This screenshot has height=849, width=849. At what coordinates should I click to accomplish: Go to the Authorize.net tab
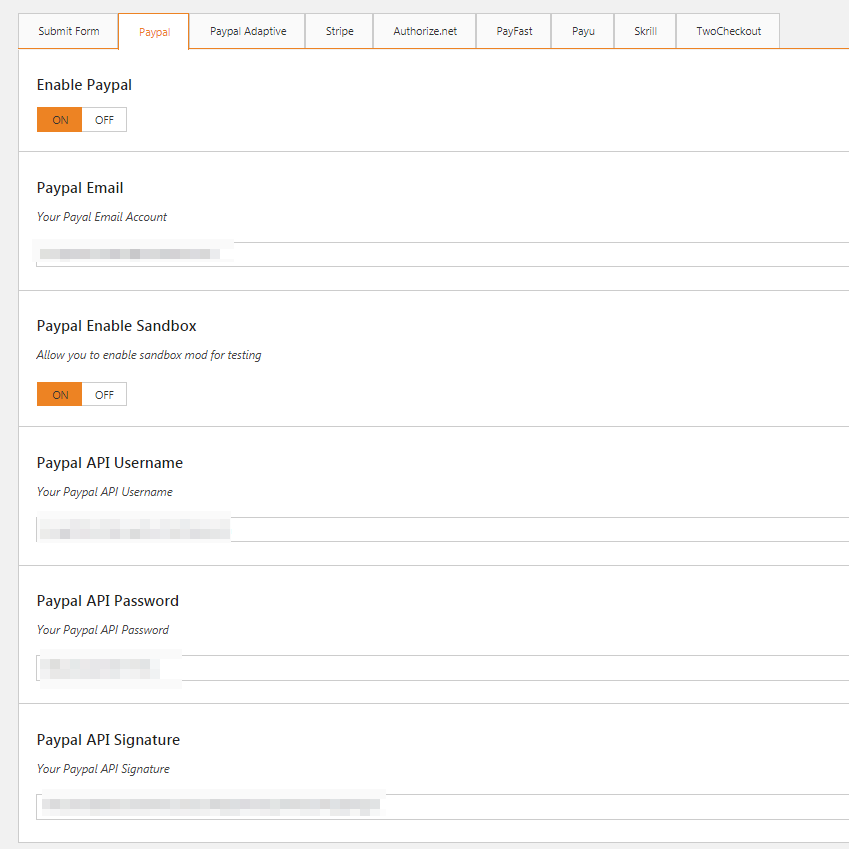click(425, 31)
